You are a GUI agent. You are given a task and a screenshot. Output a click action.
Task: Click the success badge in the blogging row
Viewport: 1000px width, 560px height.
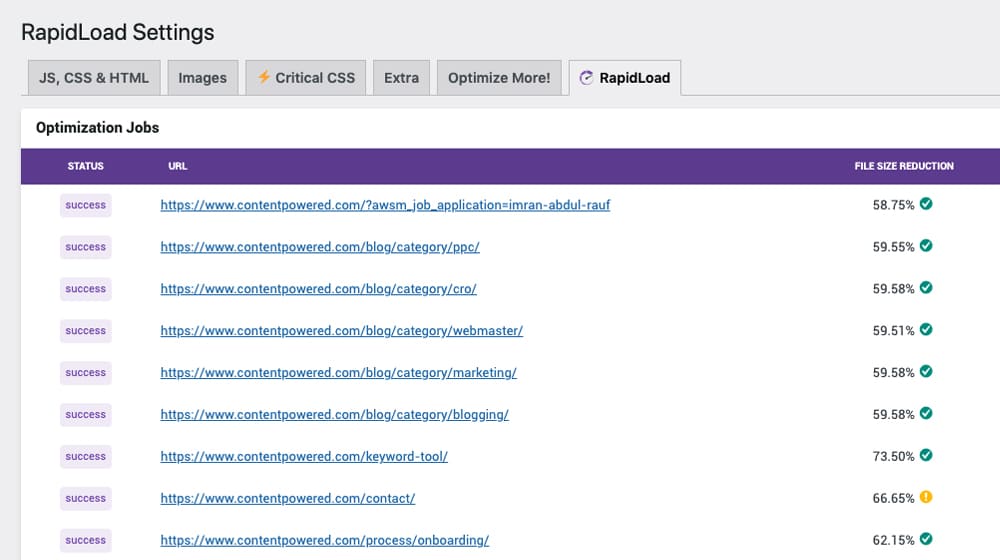85,415
